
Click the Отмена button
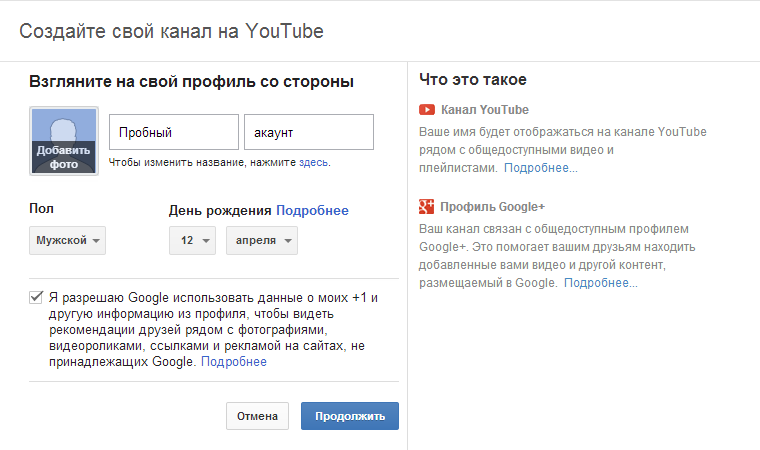[x=257, y=416]
